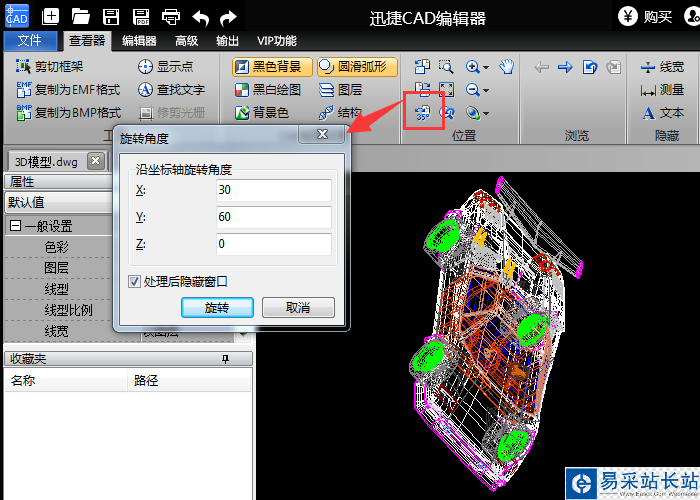Toggle 测量 measurements display

pos(662,90)
